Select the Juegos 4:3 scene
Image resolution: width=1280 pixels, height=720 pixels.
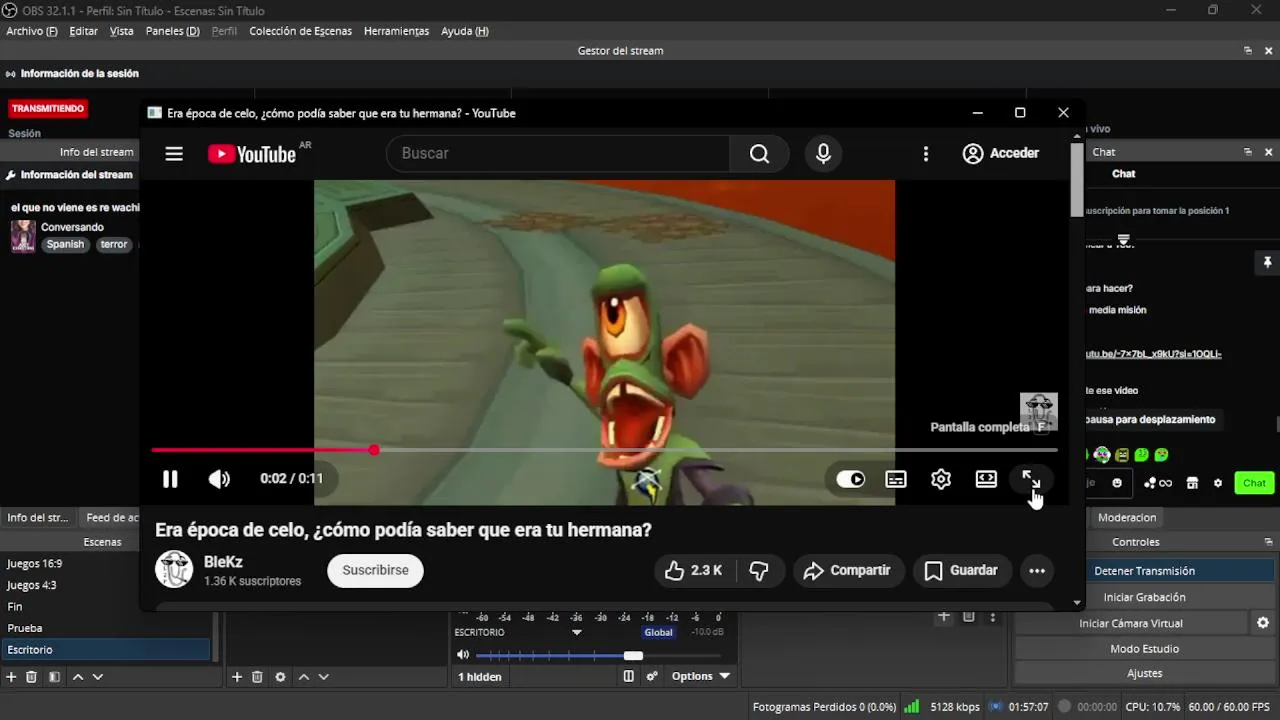click(106, 585)
